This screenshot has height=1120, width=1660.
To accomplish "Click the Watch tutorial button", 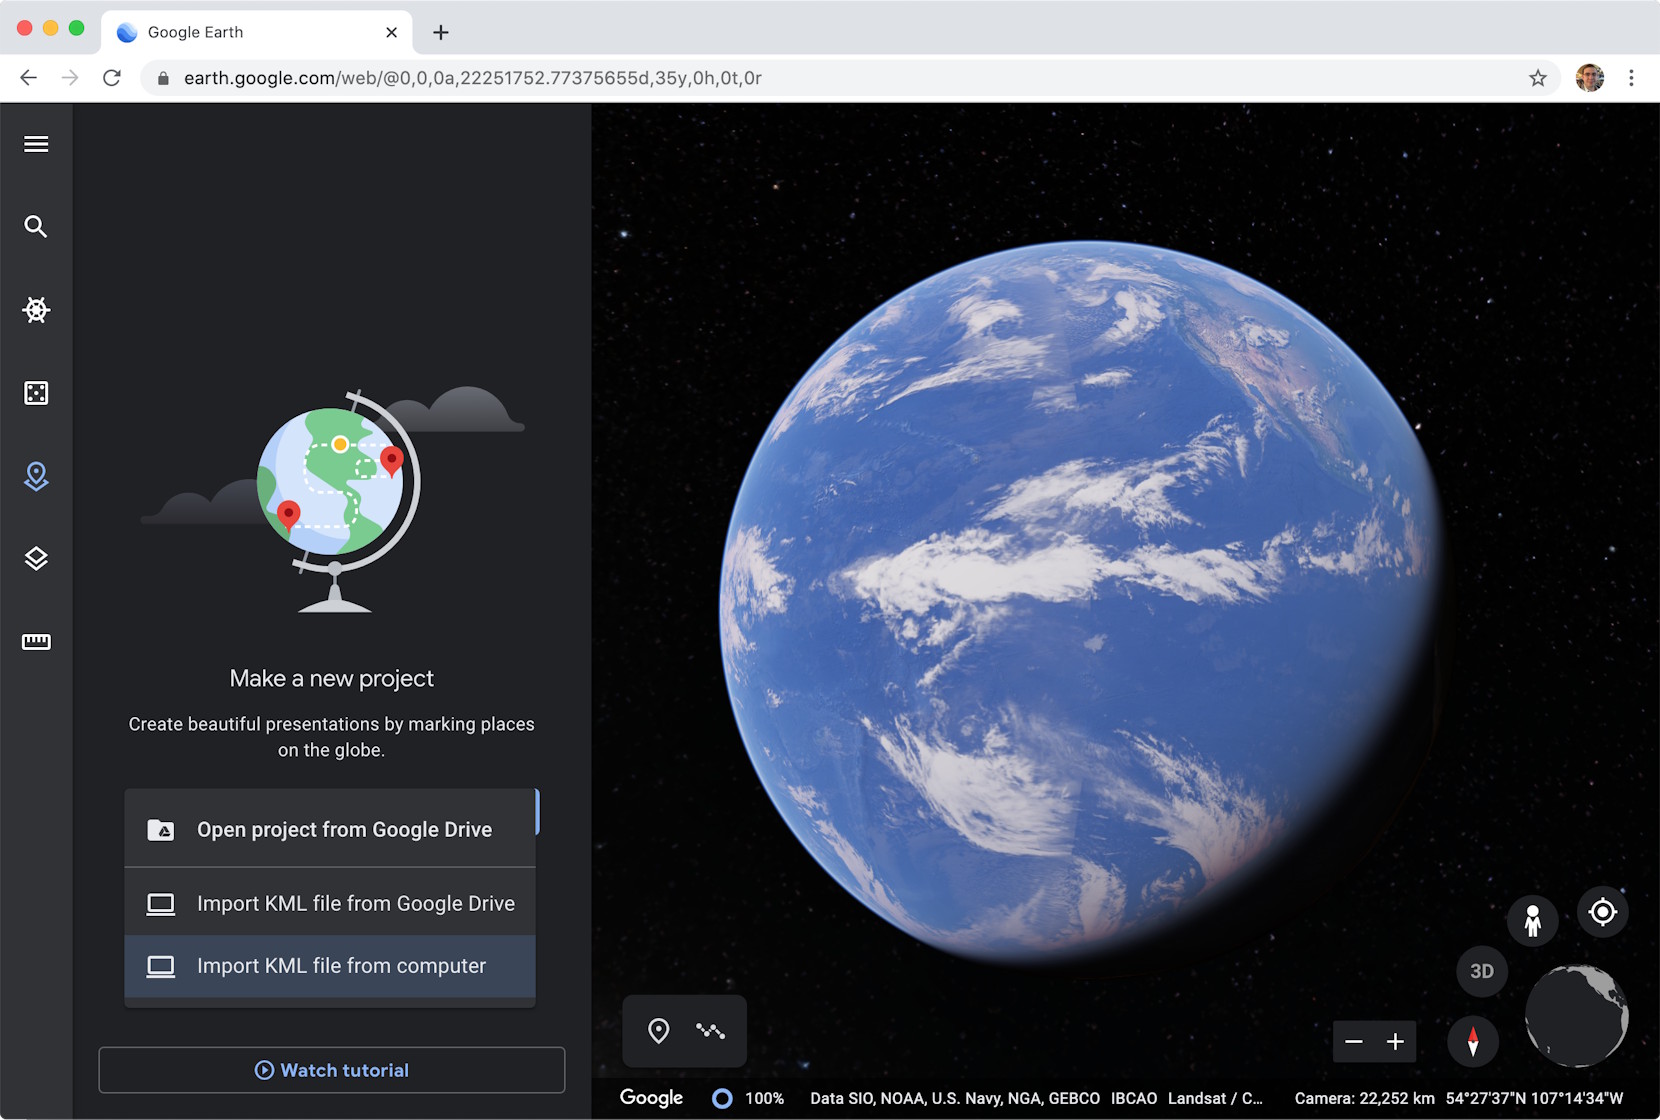I will click(x=332, y=1070).
